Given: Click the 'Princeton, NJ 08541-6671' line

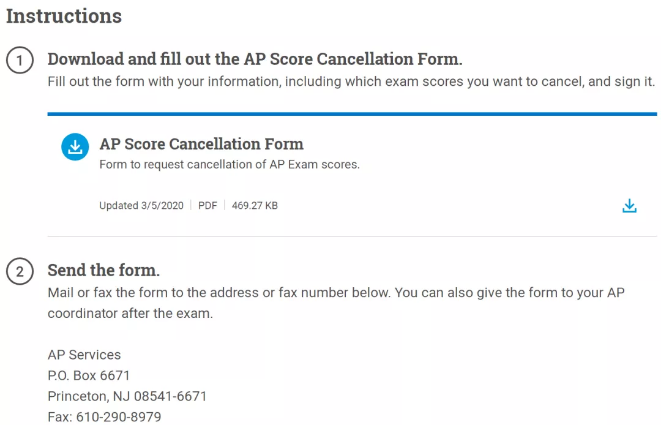Looking at the screenshot, I should point(127,396).
